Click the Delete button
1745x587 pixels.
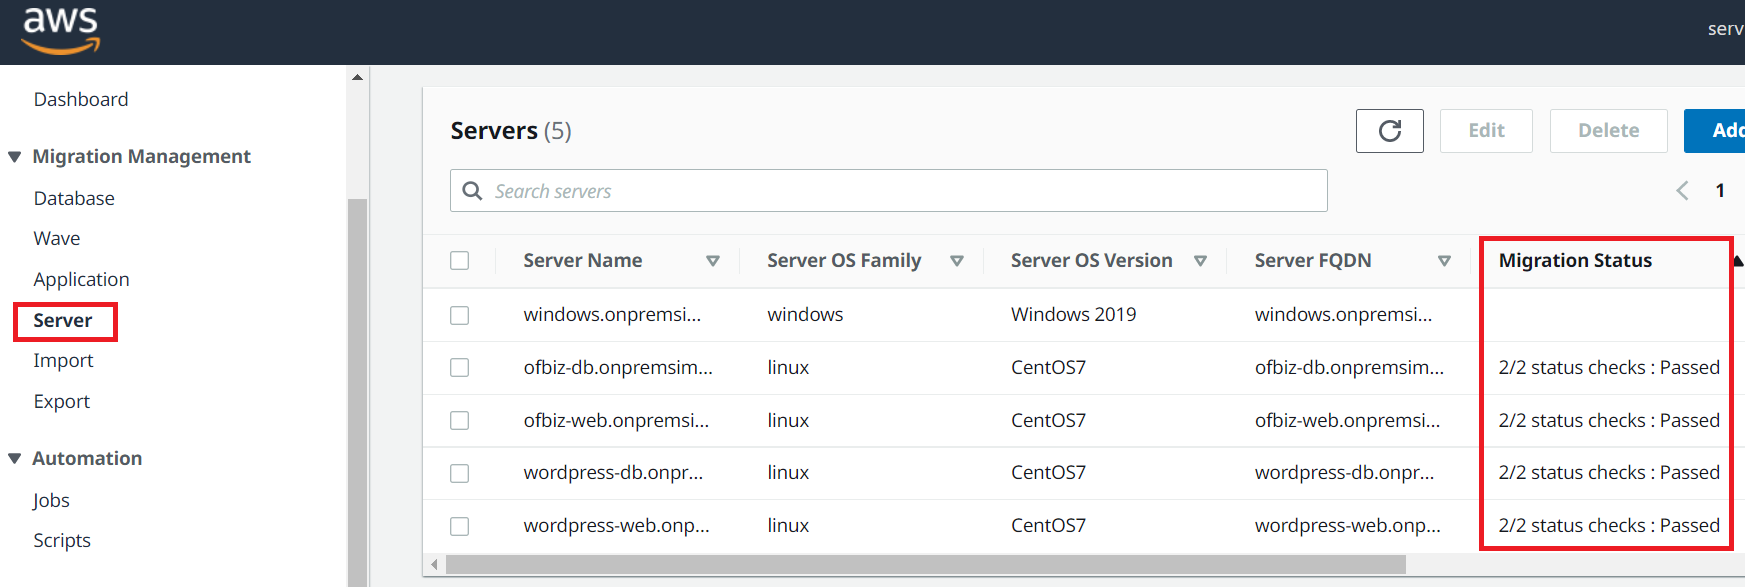(x=1608, y=131)
